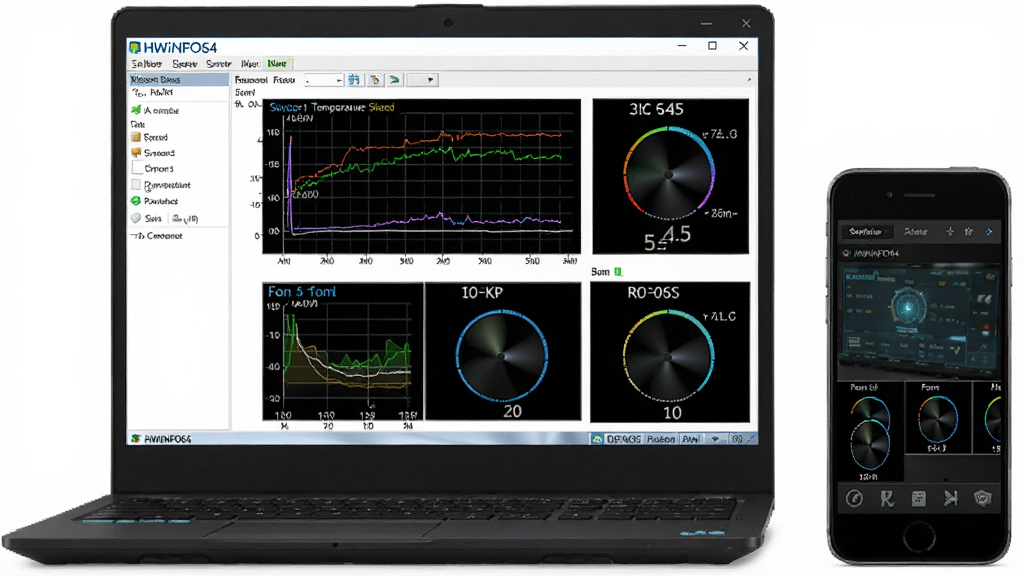The height and width of the screenshot is (576, 1024).
Task: Click the green arrow icon in sidebar
Action: pos(136,110)
